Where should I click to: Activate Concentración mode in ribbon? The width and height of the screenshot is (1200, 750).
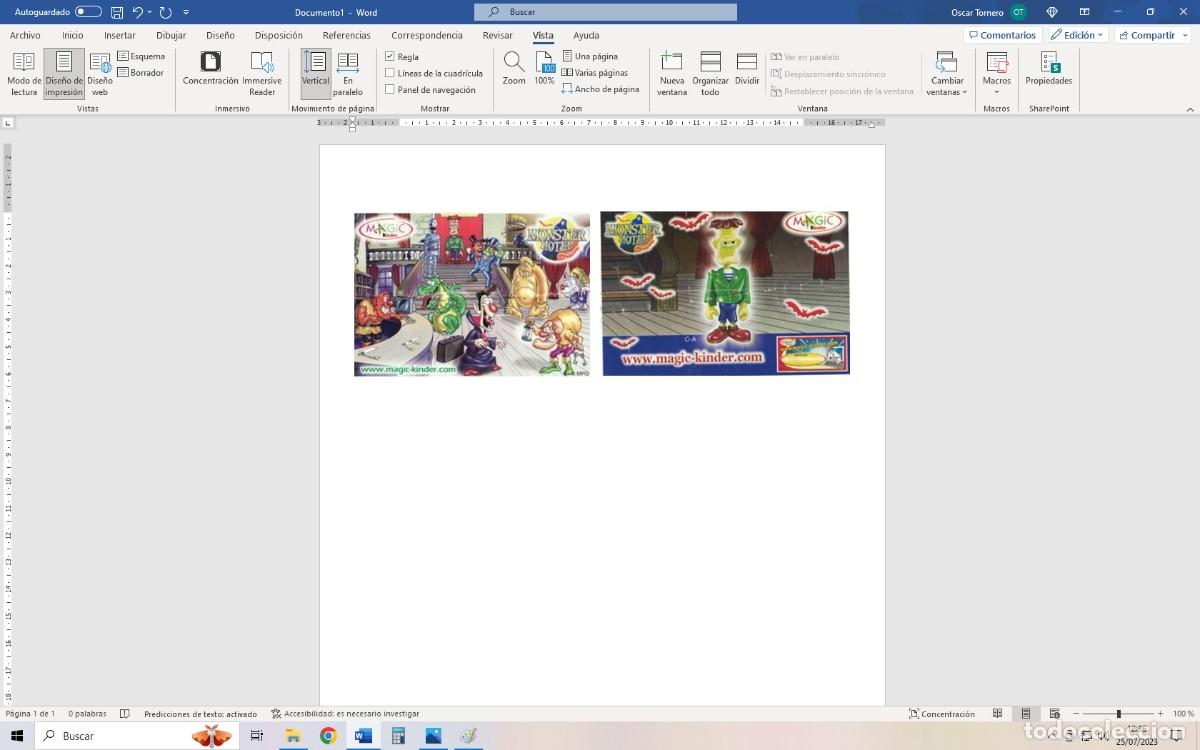(211, 68)
